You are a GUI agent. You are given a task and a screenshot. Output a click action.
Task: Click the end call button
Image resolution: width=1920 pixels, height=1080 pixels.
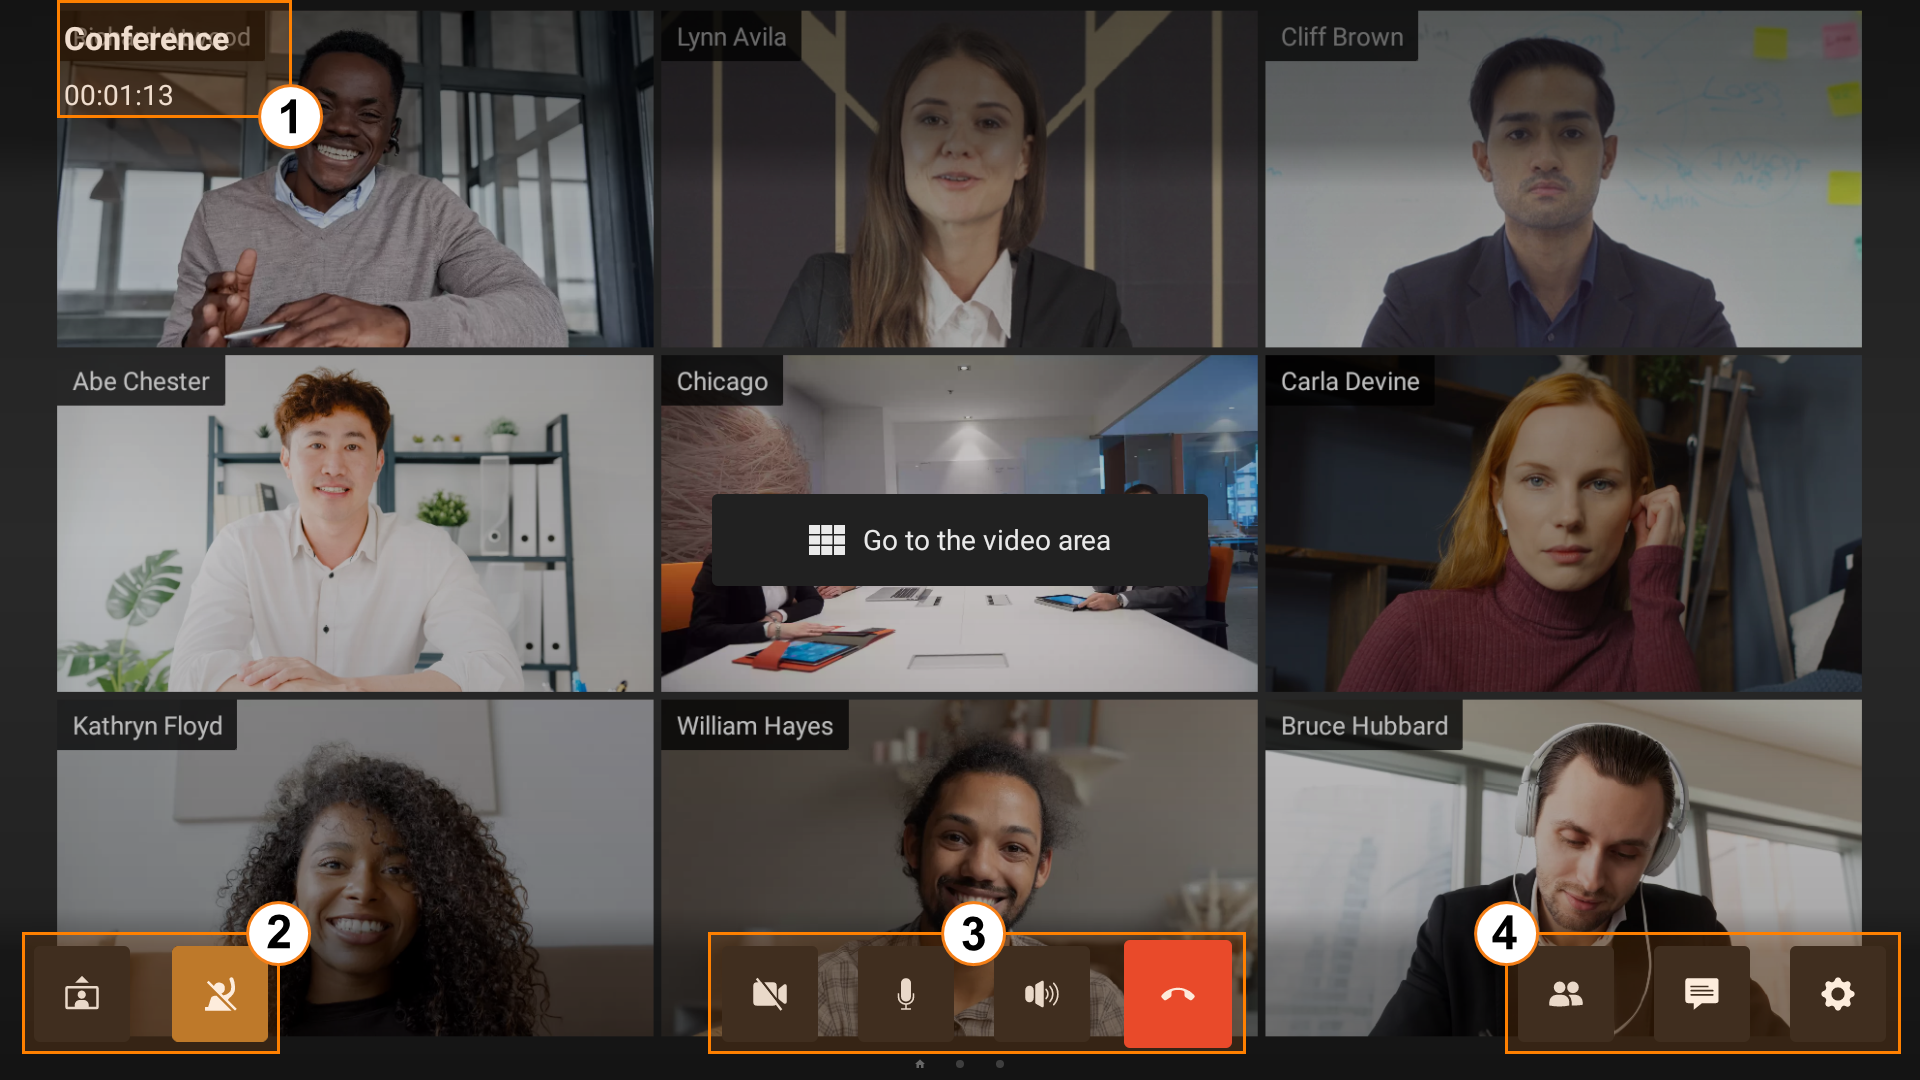pyautogui.click(x=1178, y=993)
